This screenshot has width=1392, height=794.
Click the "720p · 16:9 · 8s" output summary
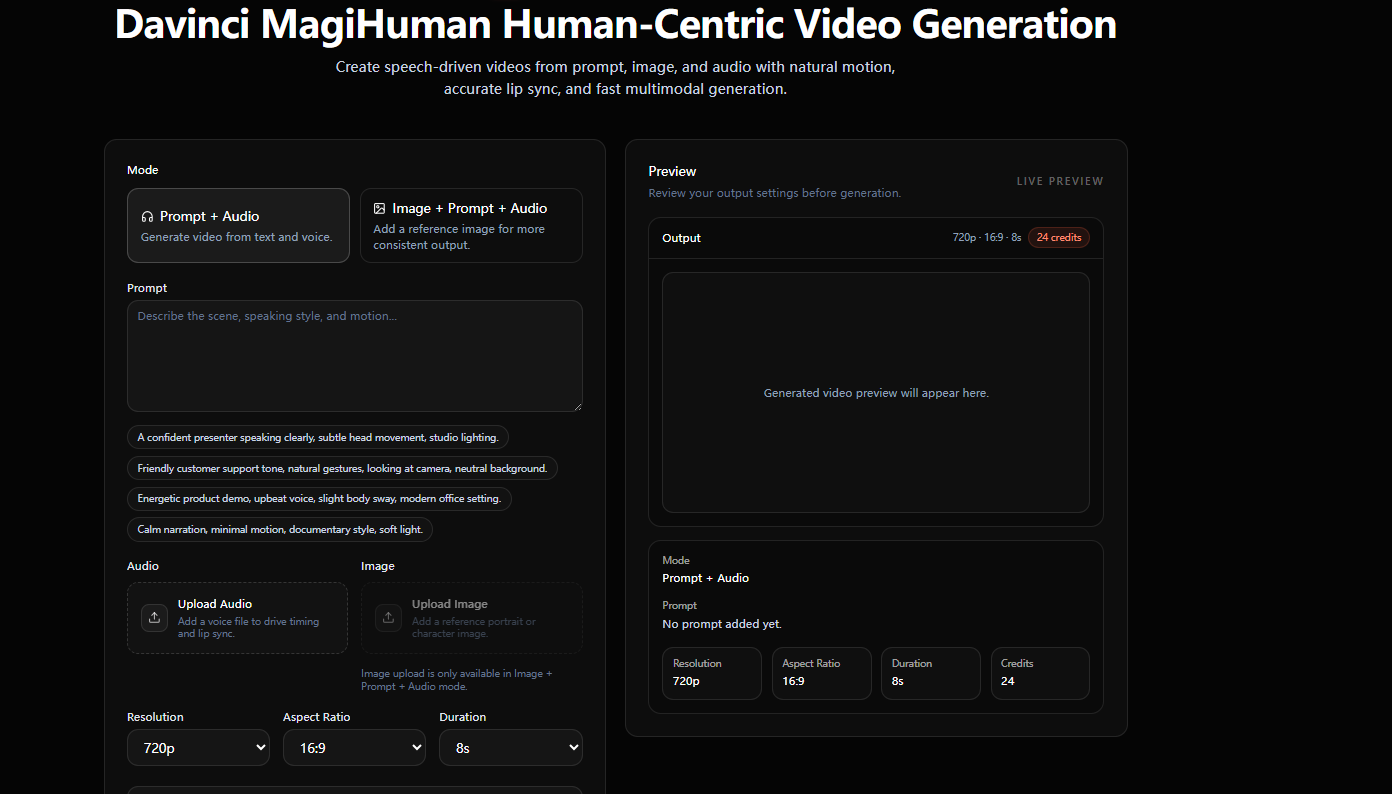[987, 238]
